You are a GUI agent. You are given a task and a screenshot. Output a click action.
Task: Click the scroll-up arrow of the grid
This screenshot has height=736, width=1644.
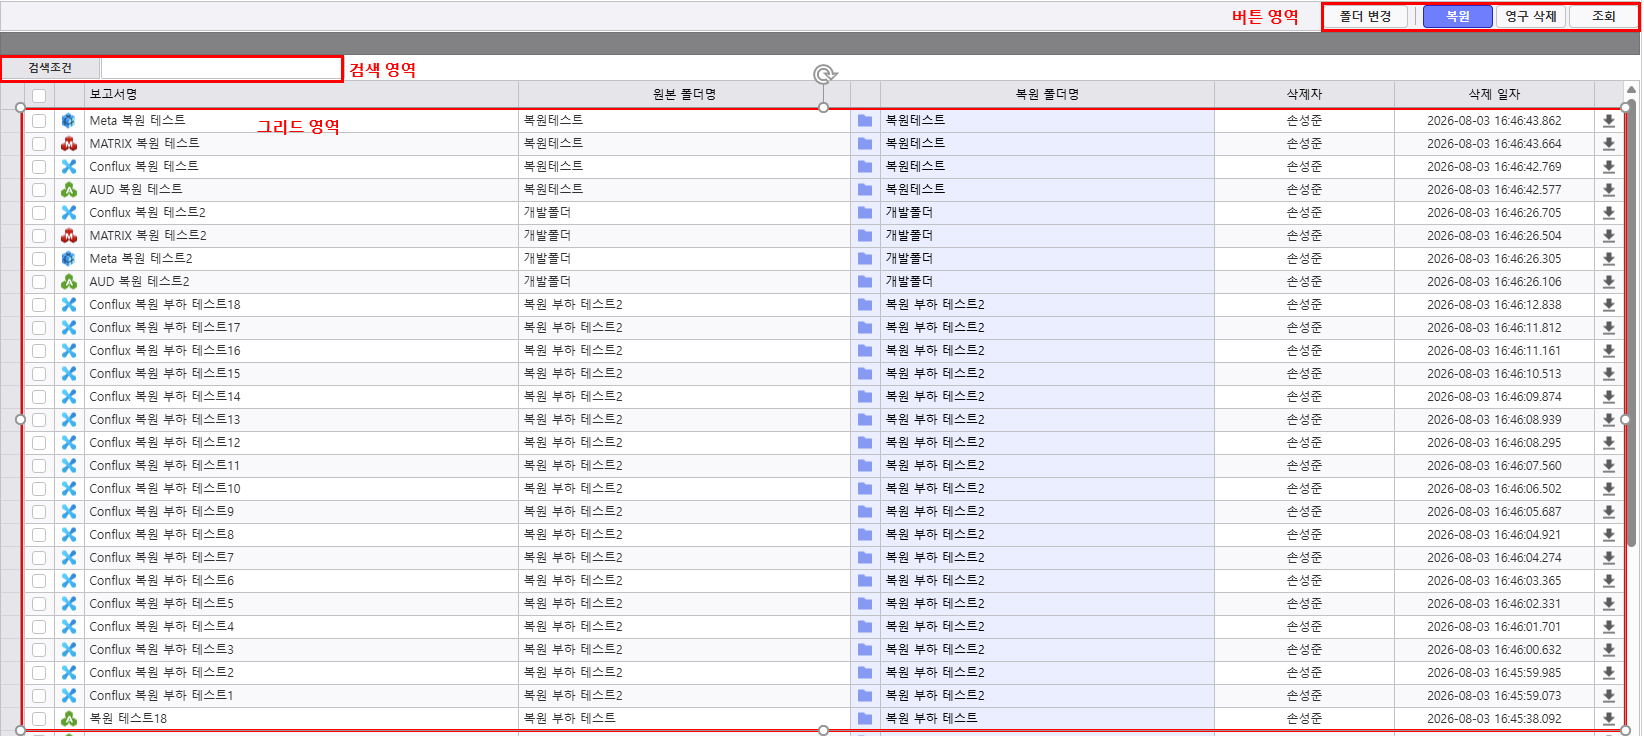1632,90
